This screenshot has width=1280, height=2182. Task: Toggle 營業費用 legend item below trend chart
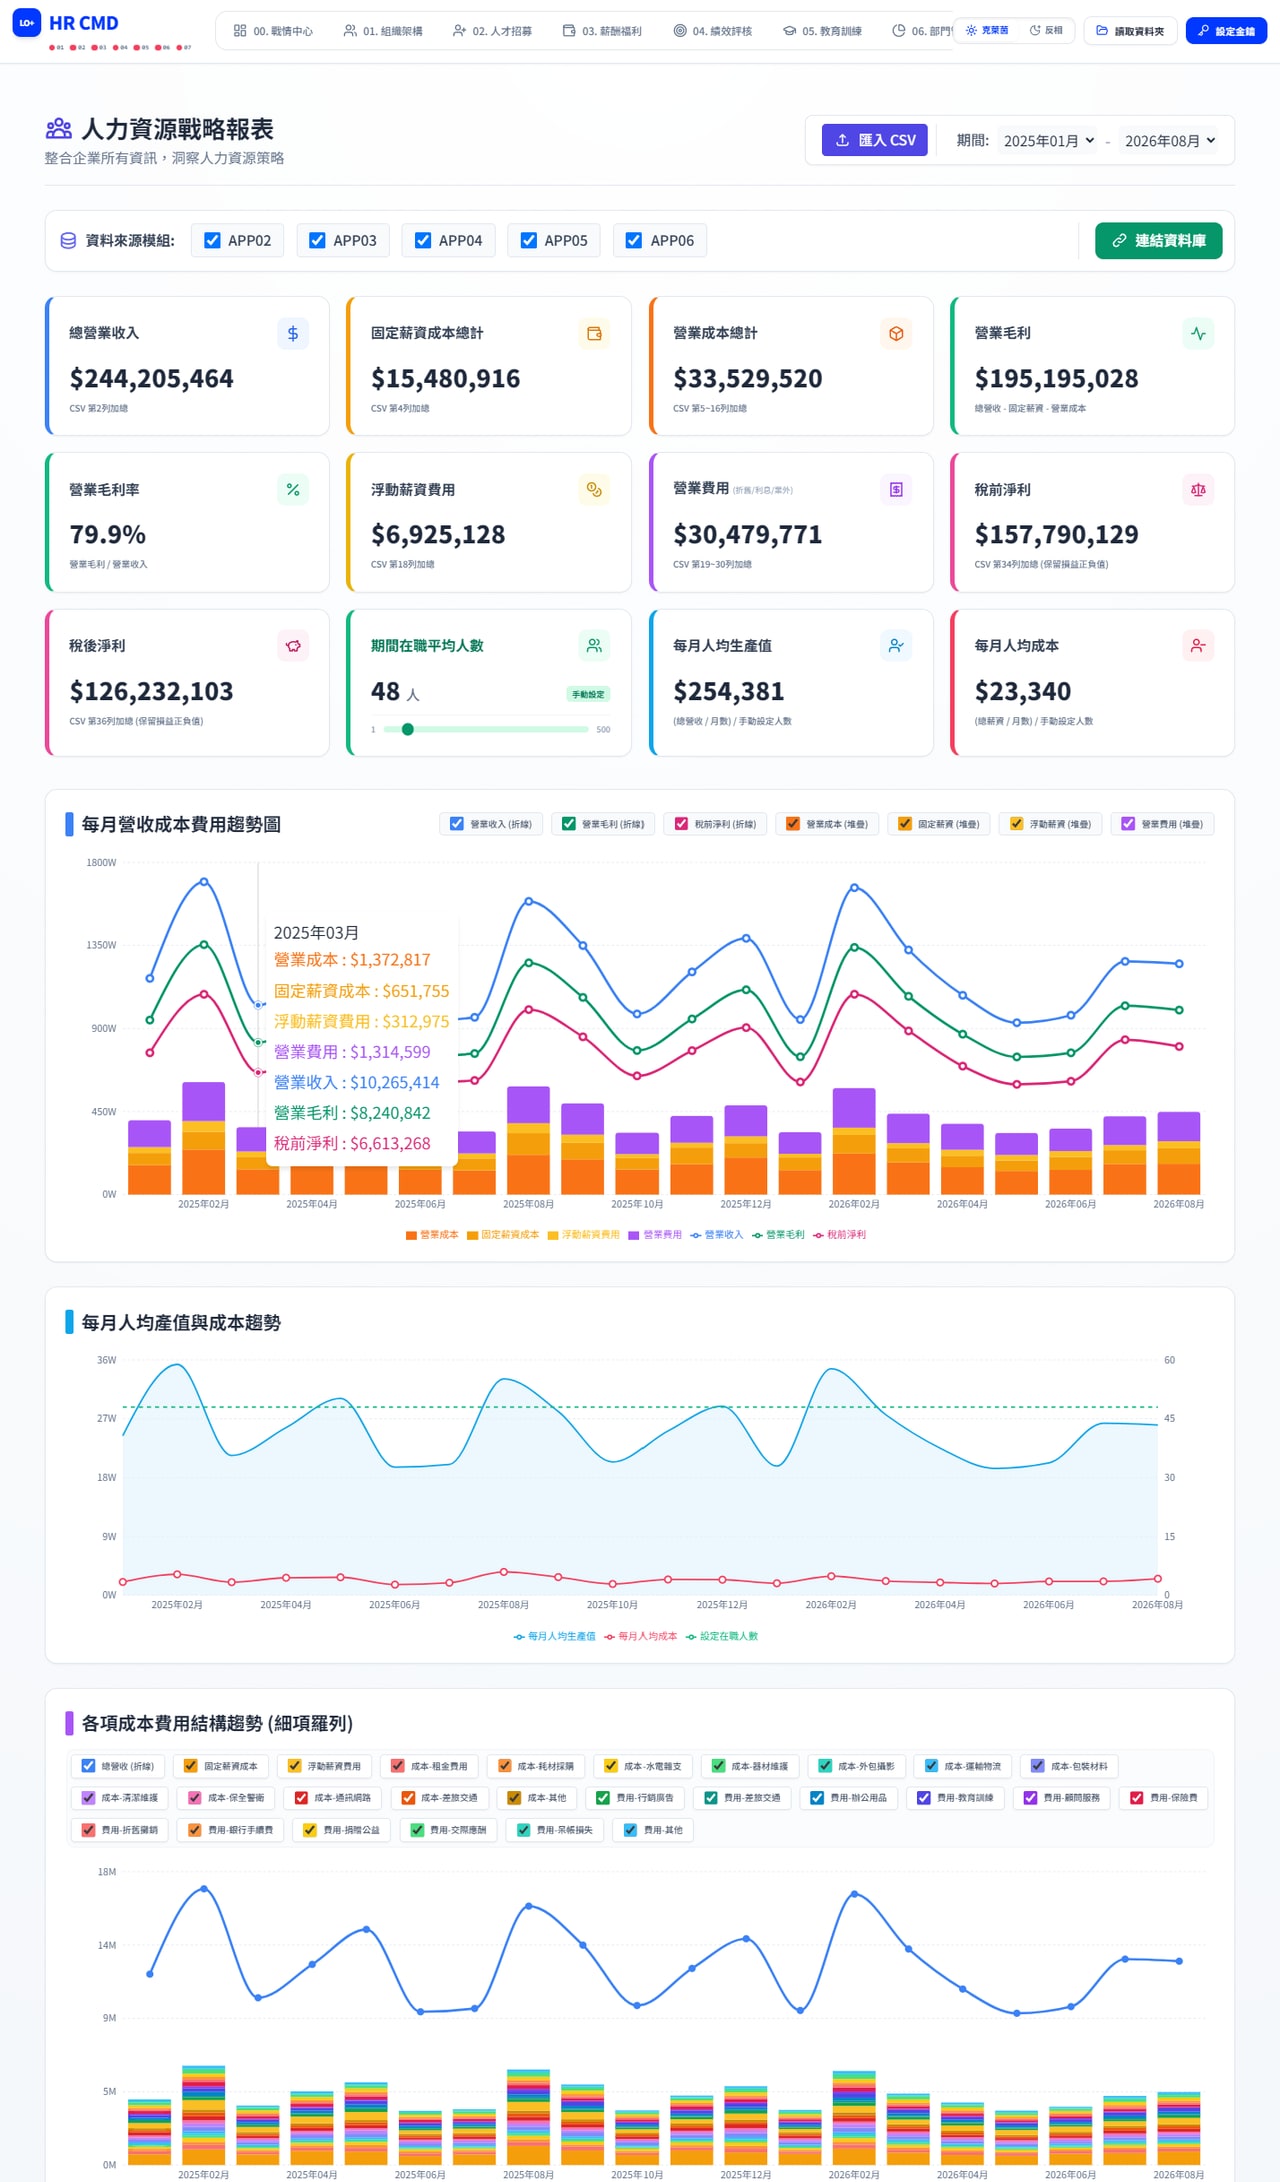[655, 1235]
